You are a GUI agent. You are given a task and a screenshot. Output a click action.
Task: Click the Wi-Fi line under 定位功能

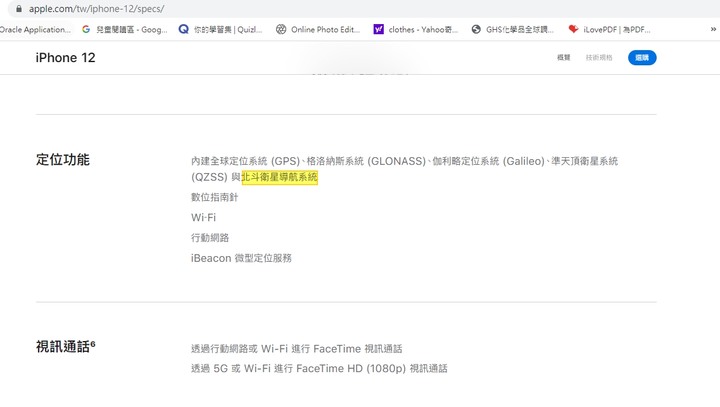click(x=203, y=218)
